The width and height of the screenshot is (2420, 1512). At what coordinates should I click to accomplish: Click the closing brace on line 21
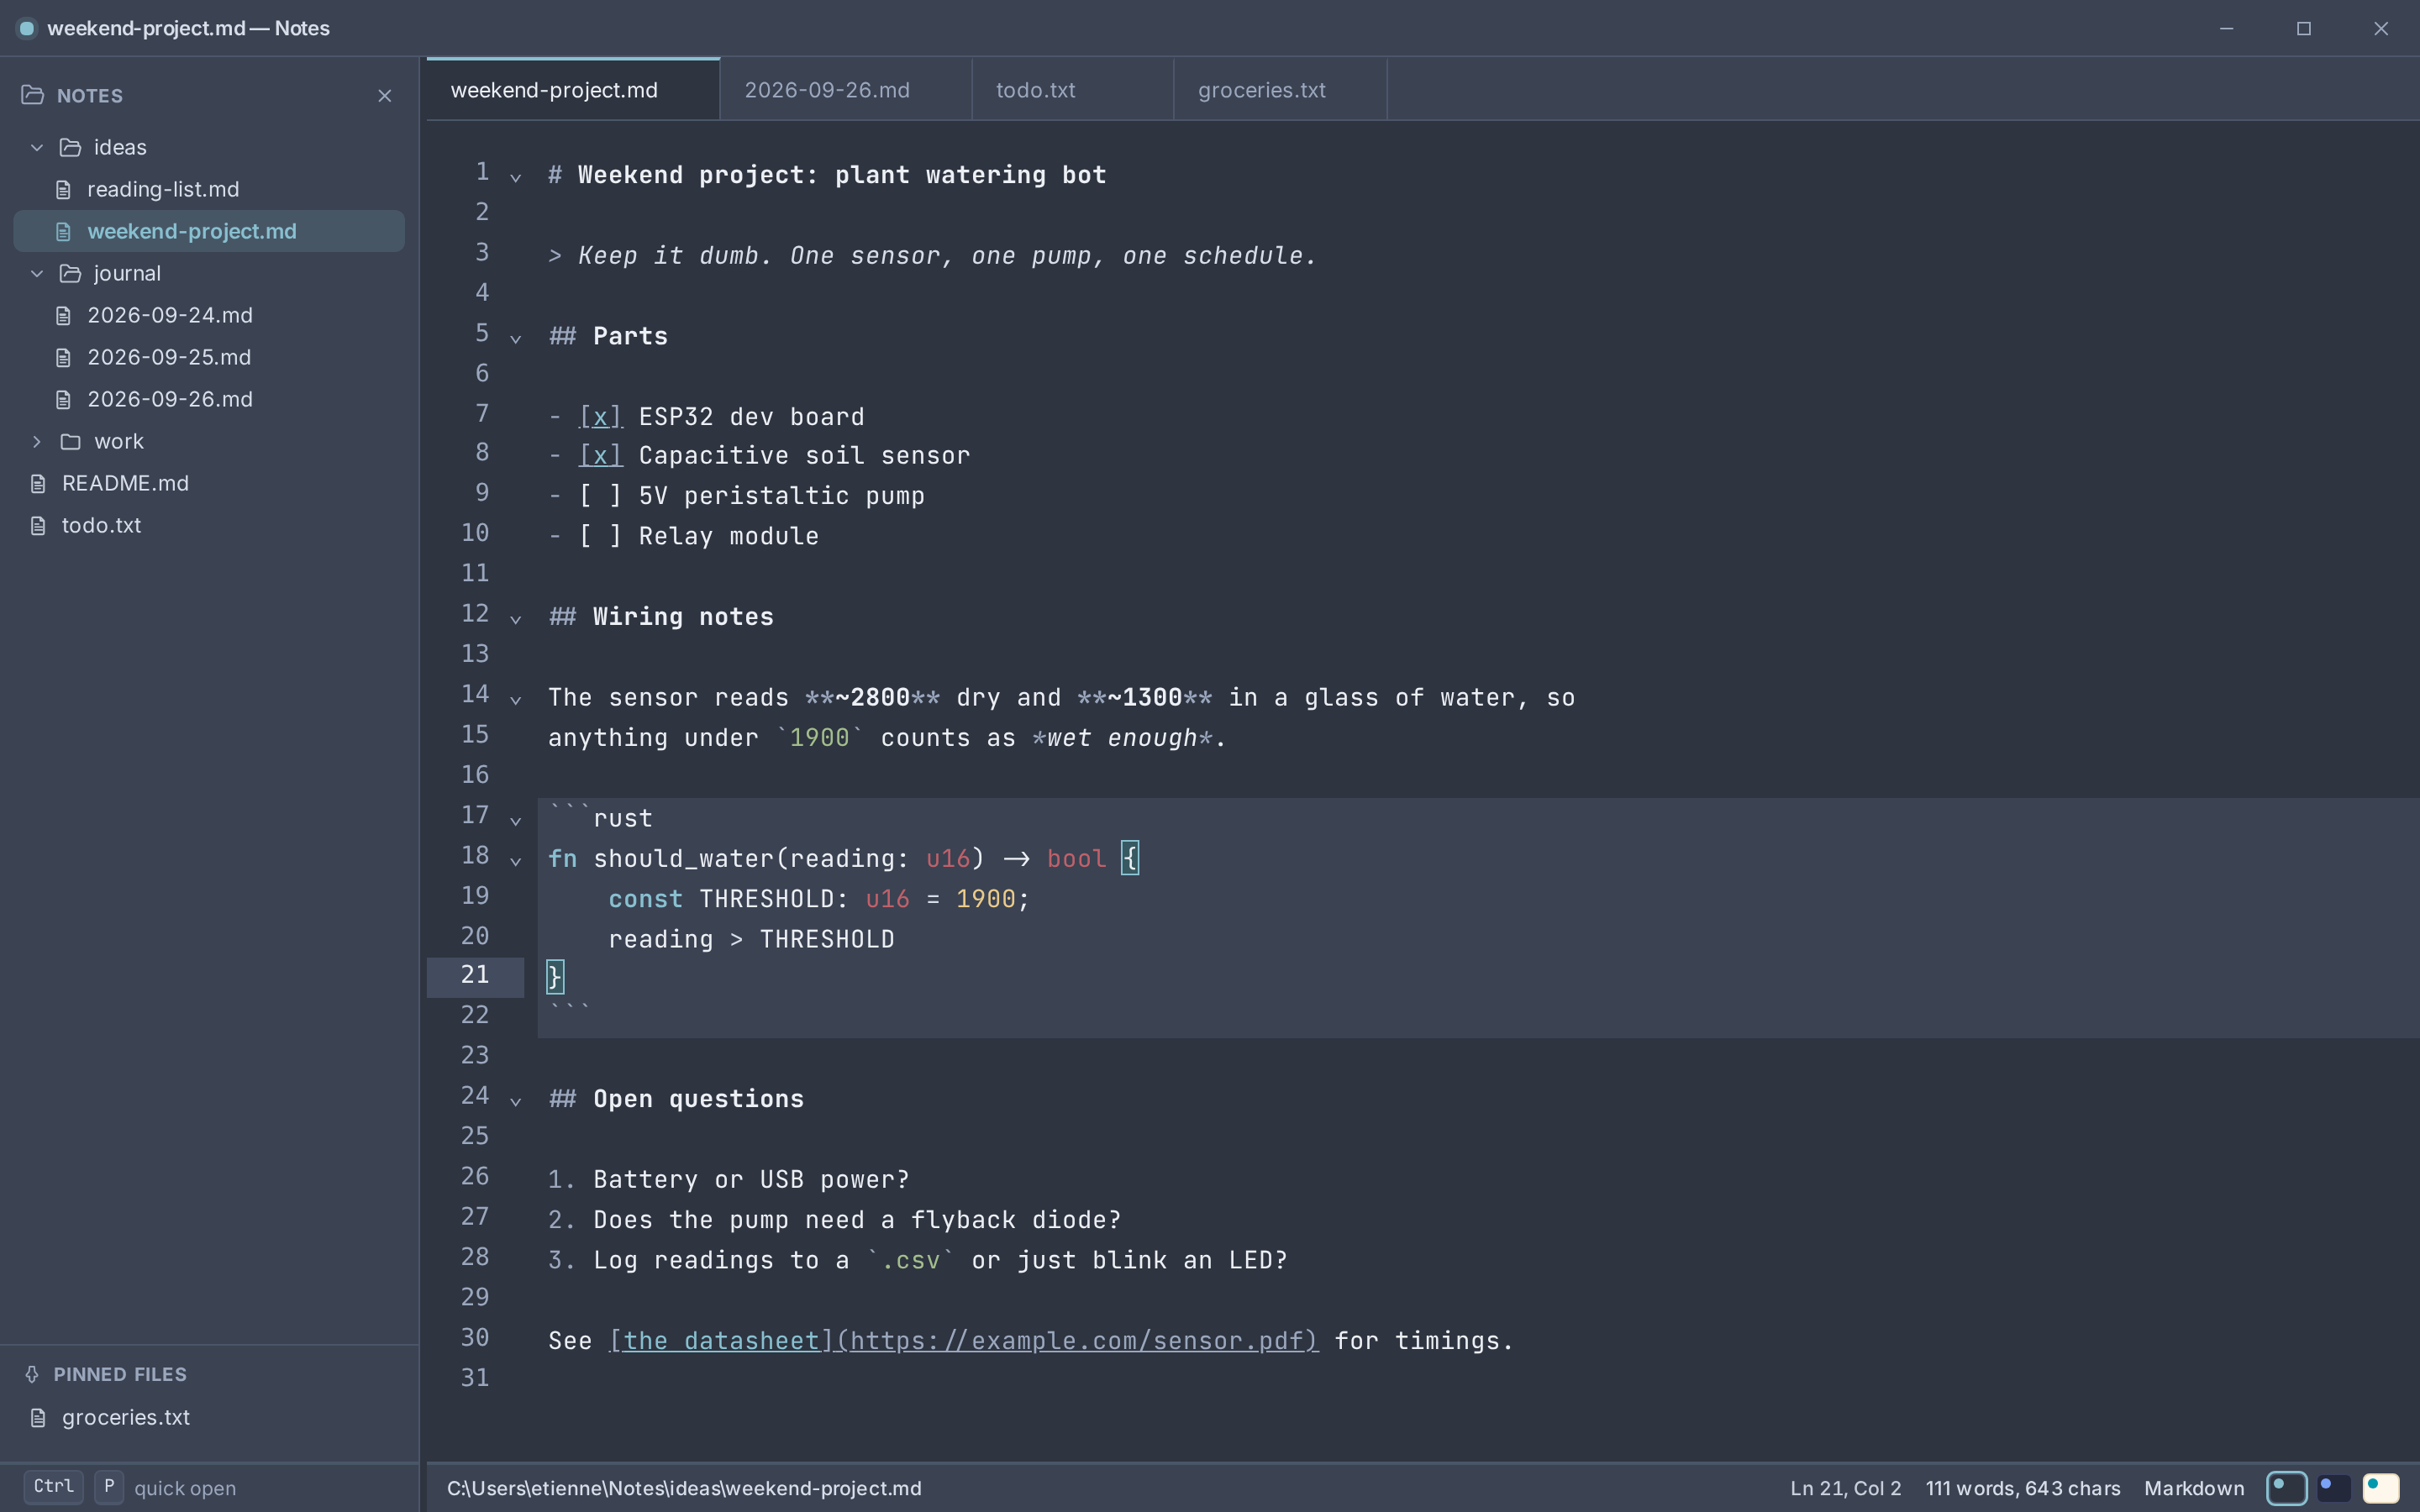click(x=555, y=977)
